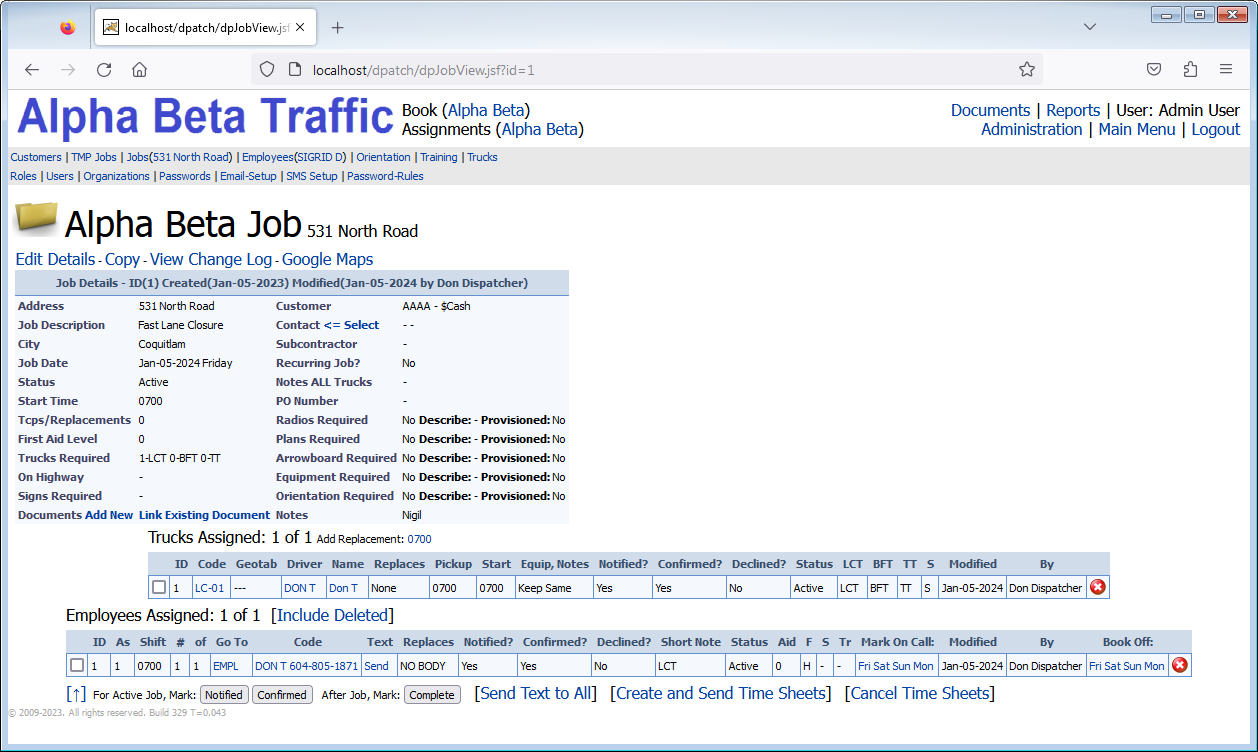Bookmark this page with the star icon
The image size is (1258, 752).
pos(1026,70)
